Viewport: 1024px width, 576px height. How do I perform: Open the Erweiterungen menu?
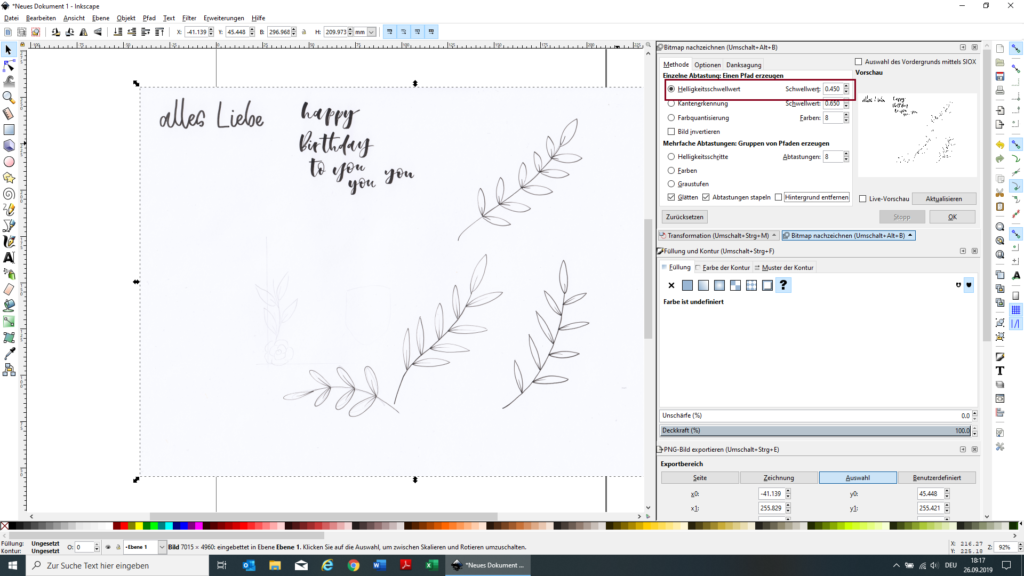click(x=223, y=18)
